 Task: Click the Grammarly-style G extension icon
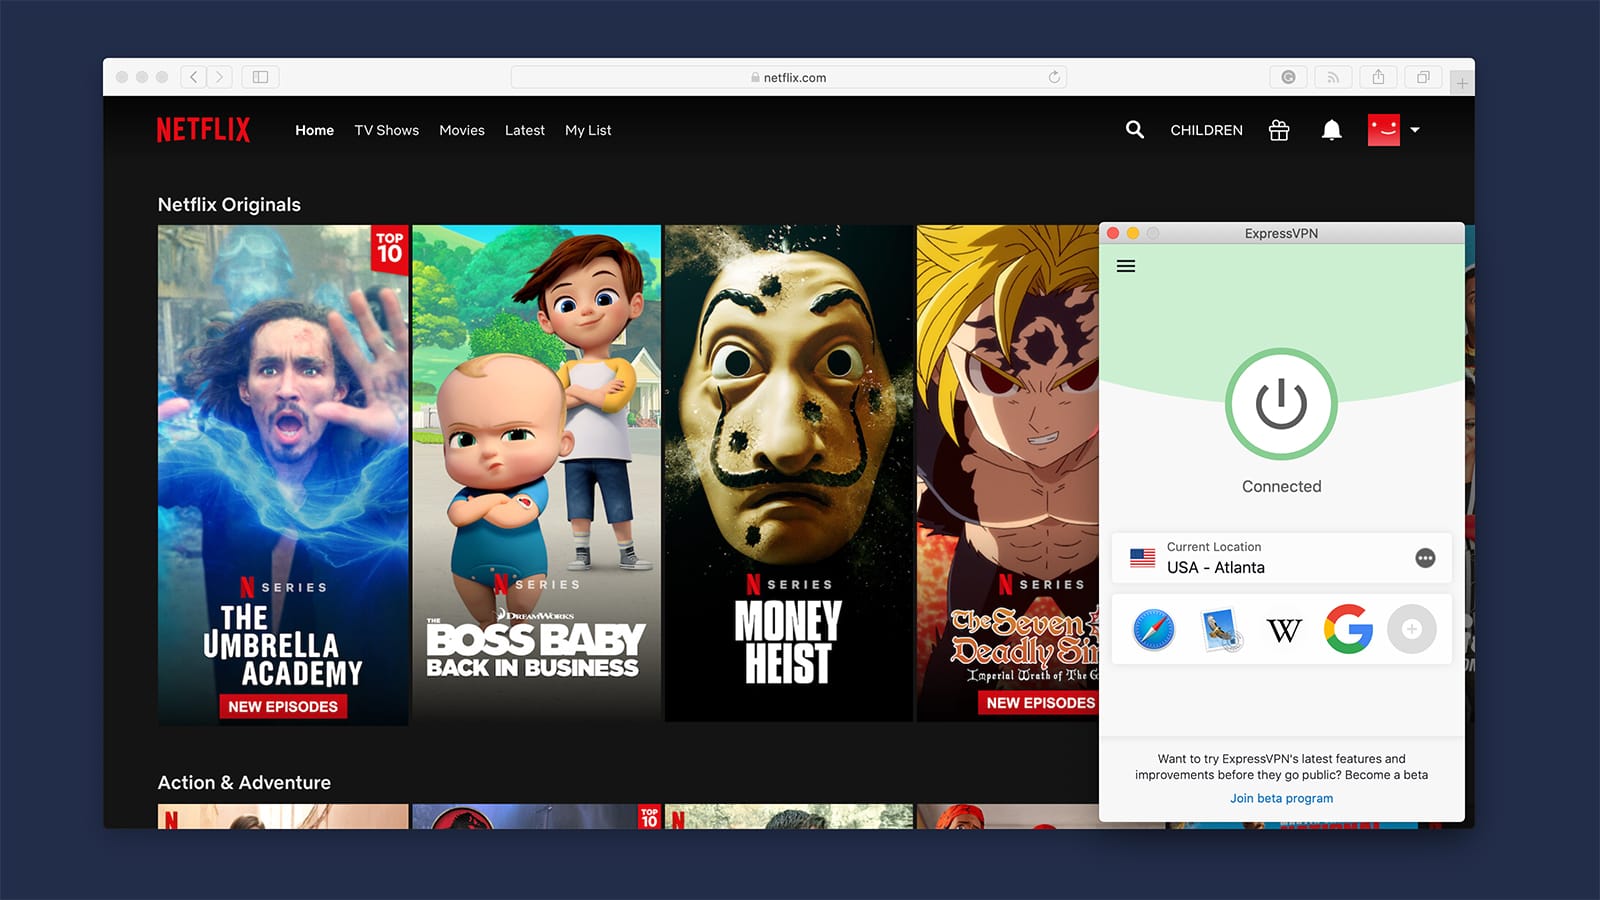tap(1288, 77)
